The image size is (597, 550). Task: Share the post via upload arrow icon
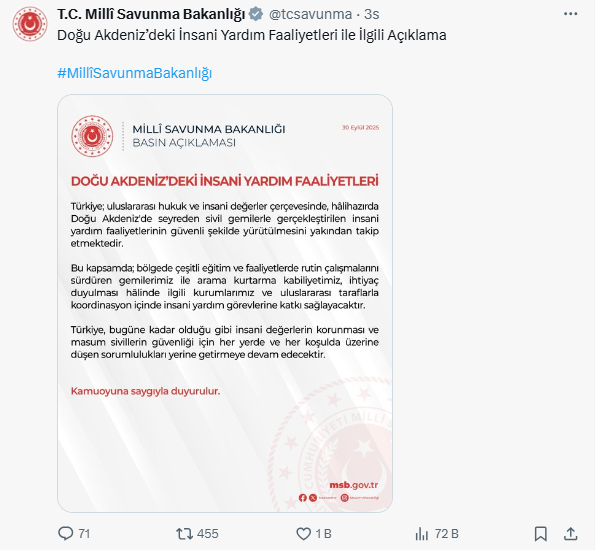[570, 534]
